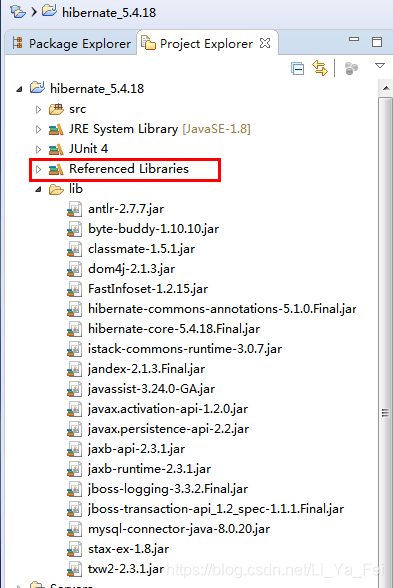Click the FastInfoset-1.2.15.jar file icon
Viewport: 393px width, 588px height.
click(74, 289)
